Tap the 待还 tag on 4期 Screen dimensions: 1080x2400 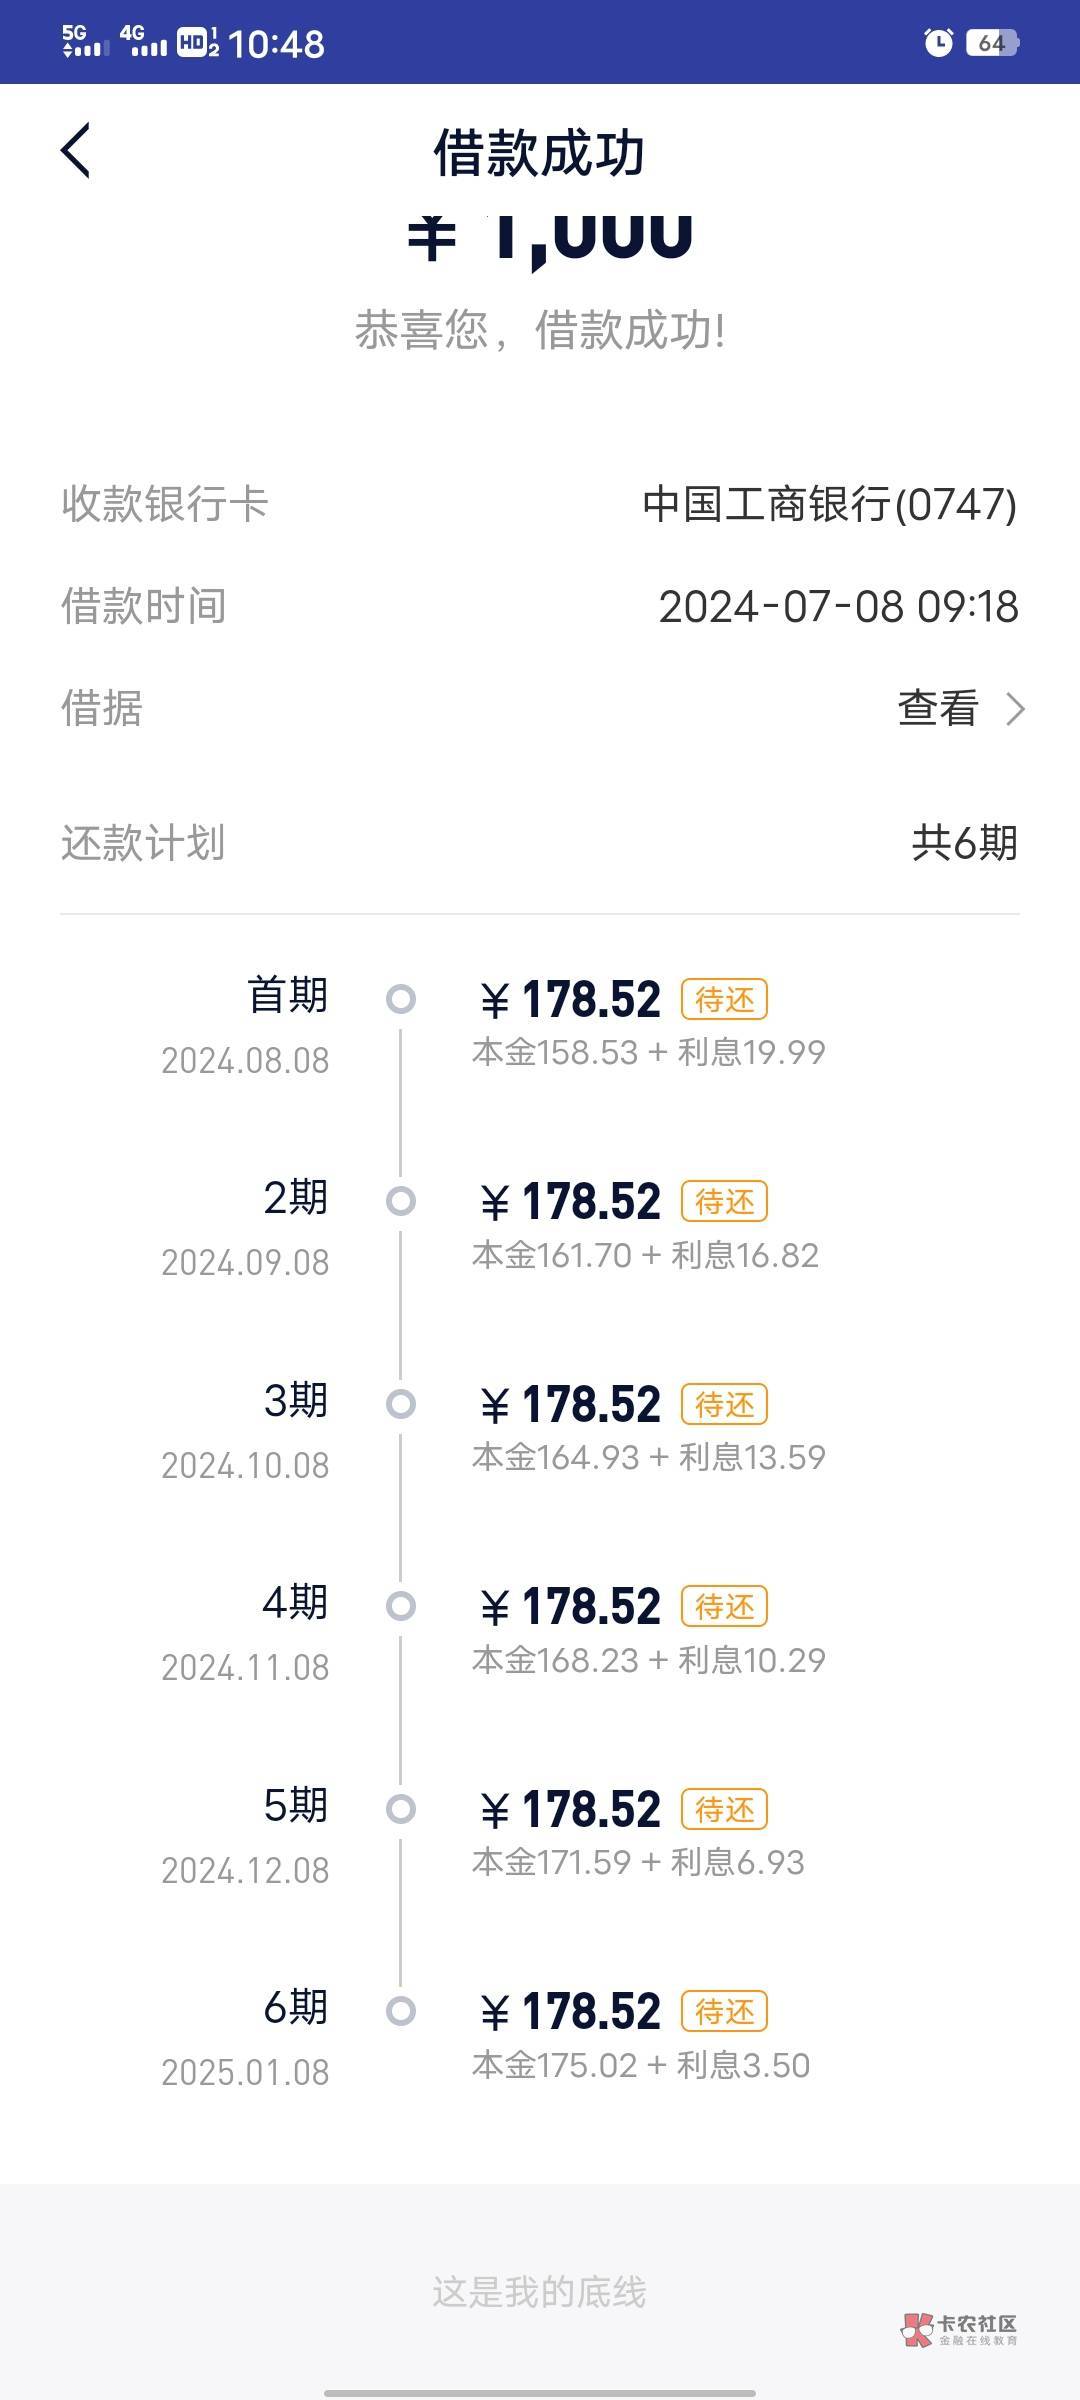pyautogui.click(x=724, y=1606)
